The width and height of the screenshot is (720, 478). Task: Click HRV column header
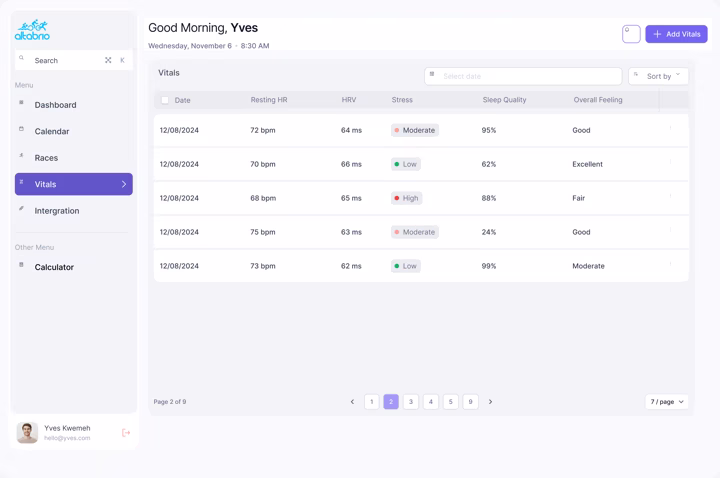click(349, 100)
